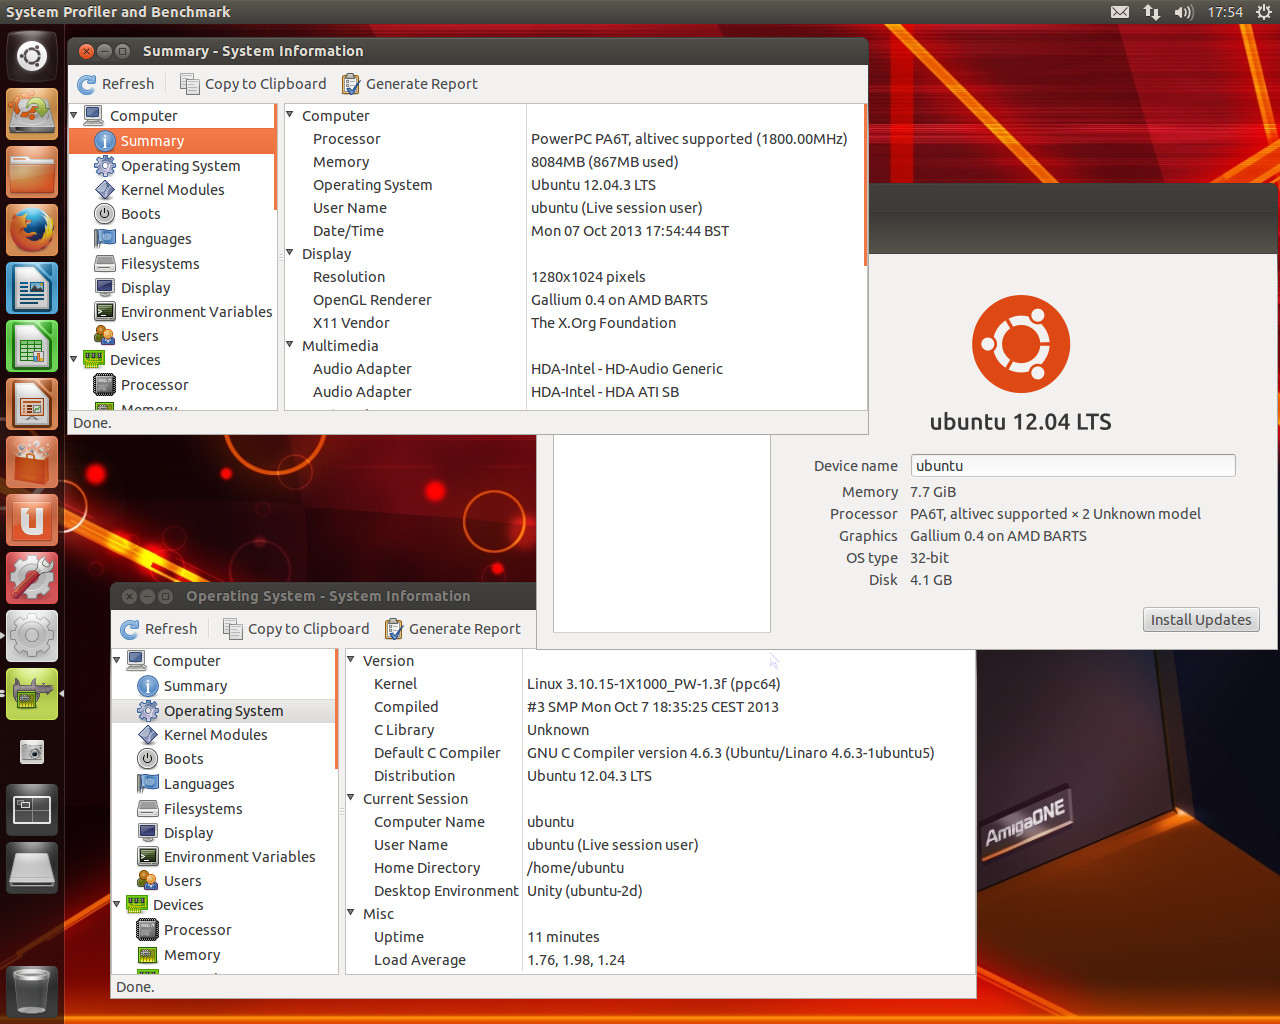Open the Files home folder launcher icon
The height and width of the screenshot is (1024, 1280).
pos(32,172)
